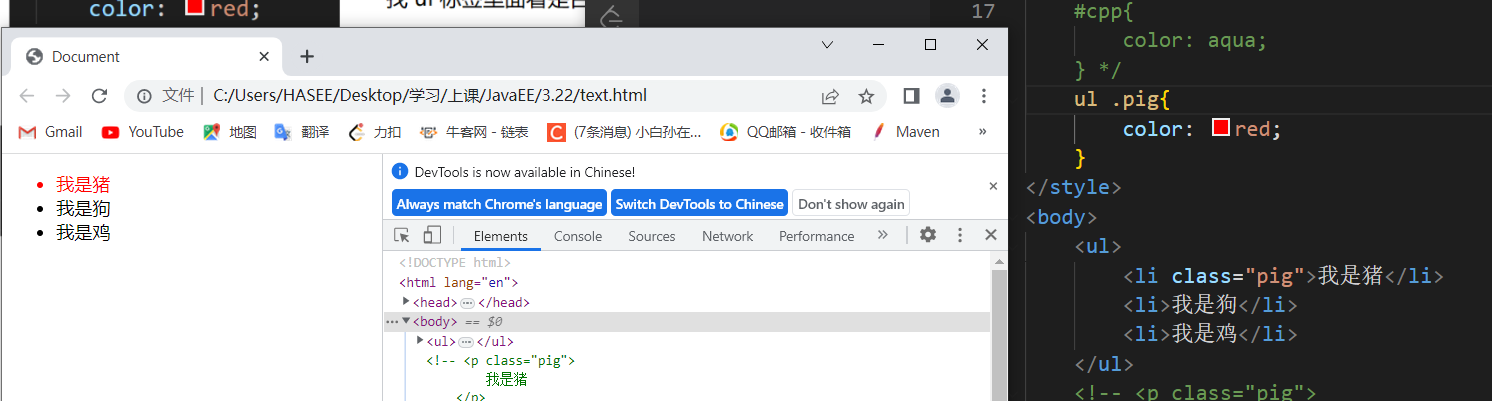Expand the head element node

(x=407, y=302)
